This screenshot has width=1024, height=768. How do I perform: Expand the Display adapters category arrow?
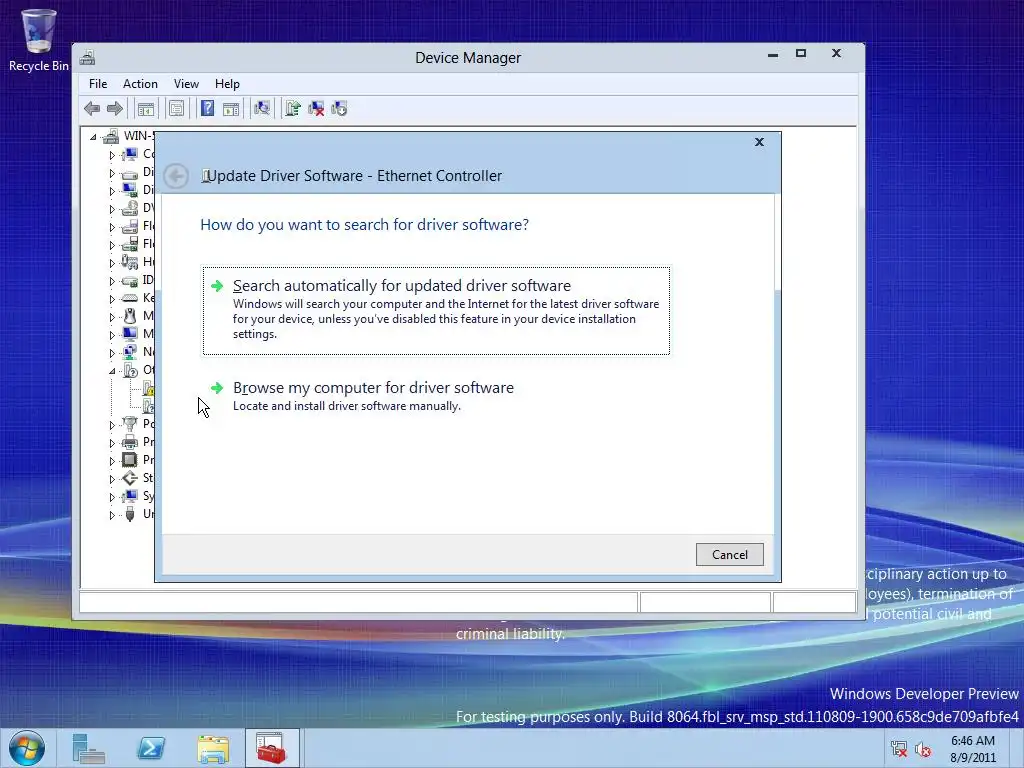click(x=112, y=191)
